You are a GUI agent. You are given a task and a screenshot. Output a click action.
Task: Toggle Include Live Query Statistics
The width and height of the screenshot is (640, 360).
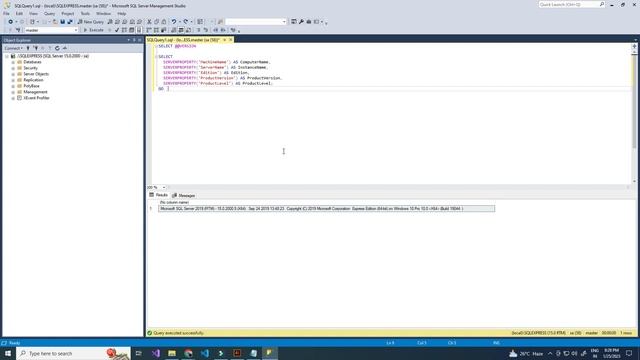point(156,30)
